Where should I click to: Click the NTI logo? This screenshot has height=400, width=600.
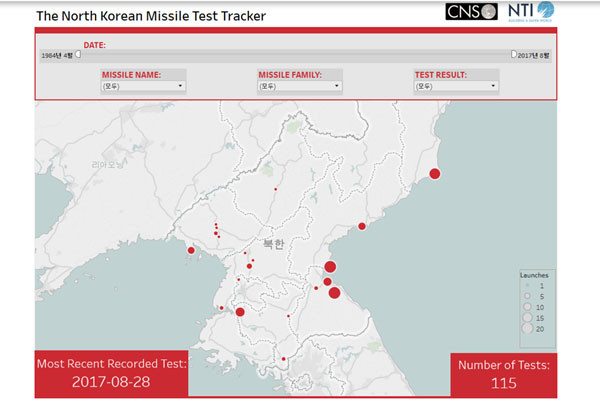pos(531,11)
